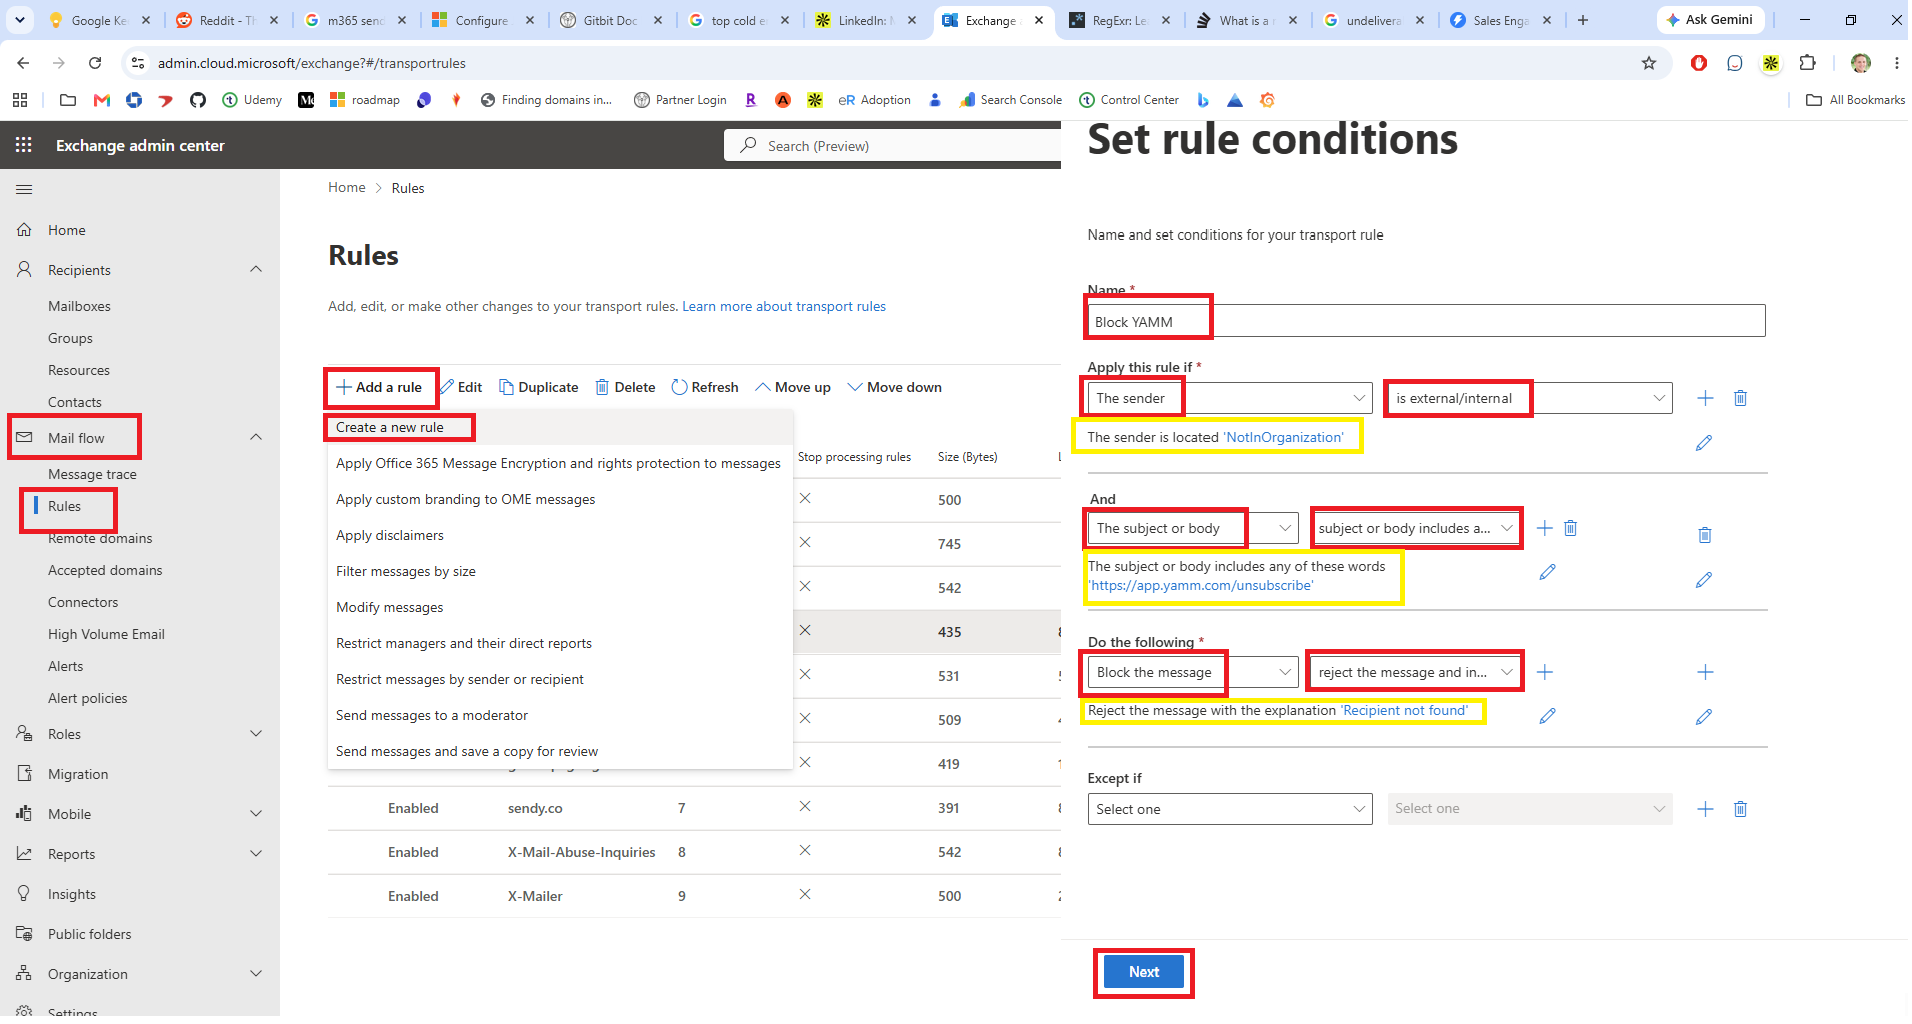Screen dimensions: 1912x1024
Task: Switch to the RegExr browser tab
Action: (1120, 20)
